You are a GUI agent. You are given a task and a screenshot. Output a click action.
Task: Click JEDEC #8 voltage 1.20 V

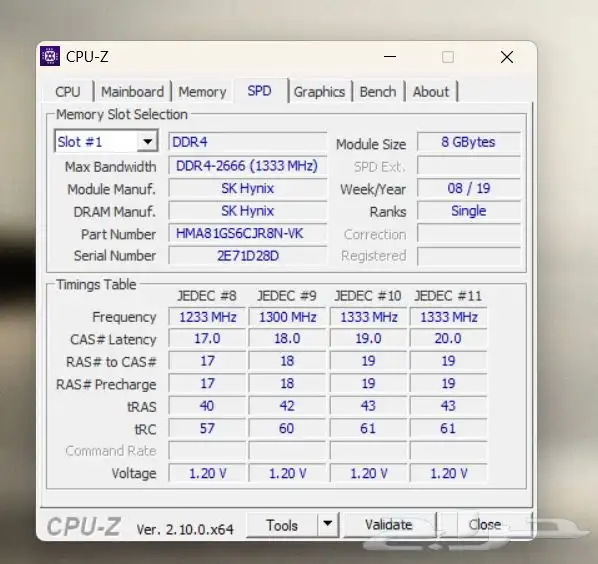click(207, 473)
